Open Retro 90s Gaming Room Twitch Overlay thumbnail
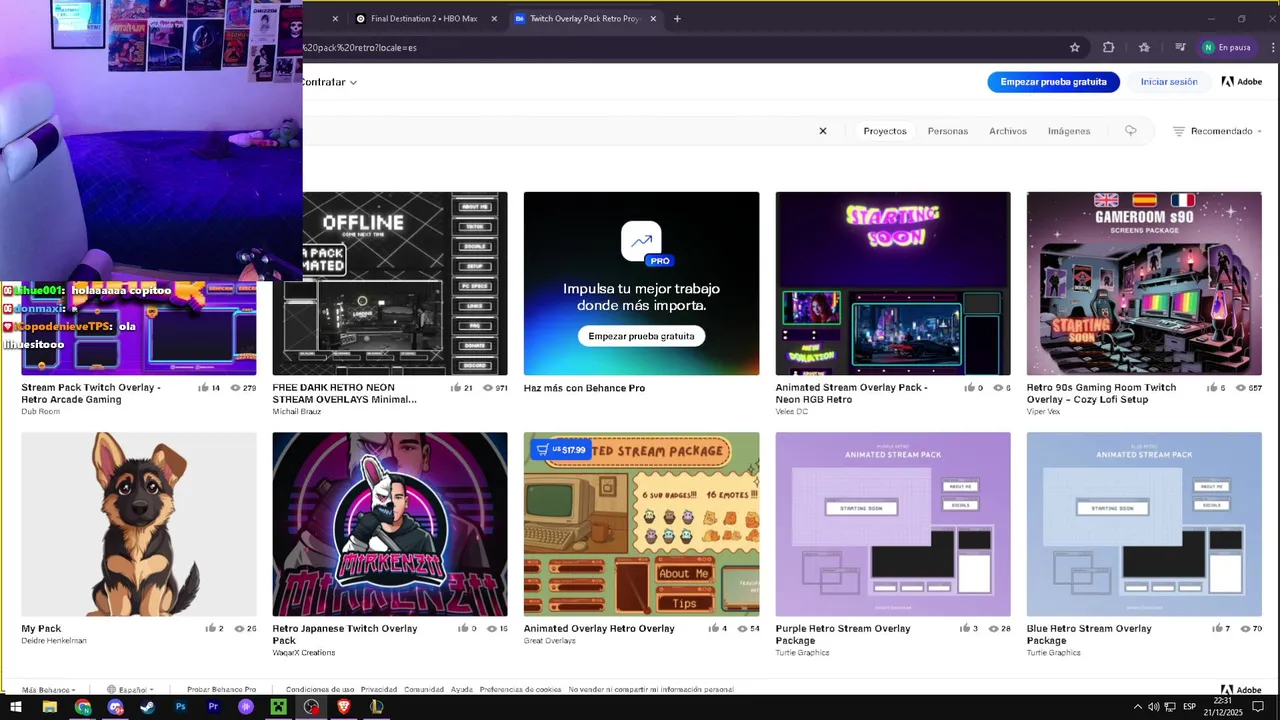 pyautogui.click(x=1144, y=283)
